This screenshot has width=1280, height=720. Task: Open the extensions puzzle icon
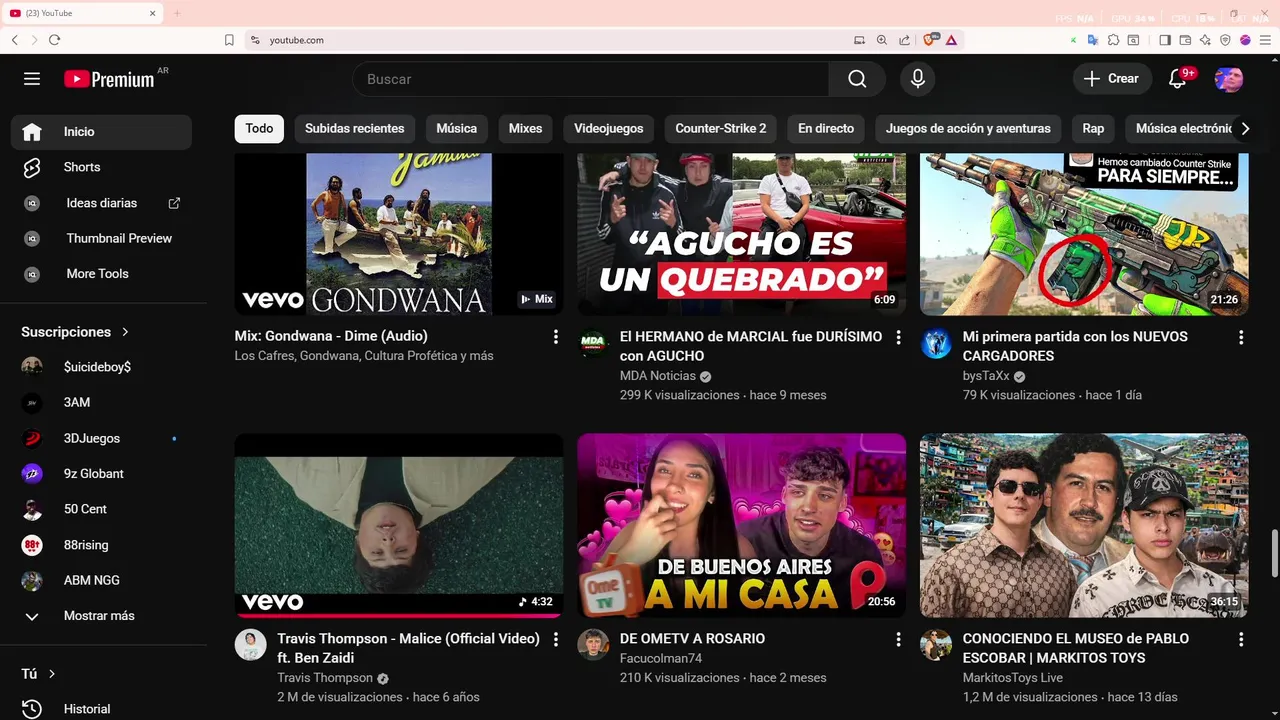pos(1113,40)
